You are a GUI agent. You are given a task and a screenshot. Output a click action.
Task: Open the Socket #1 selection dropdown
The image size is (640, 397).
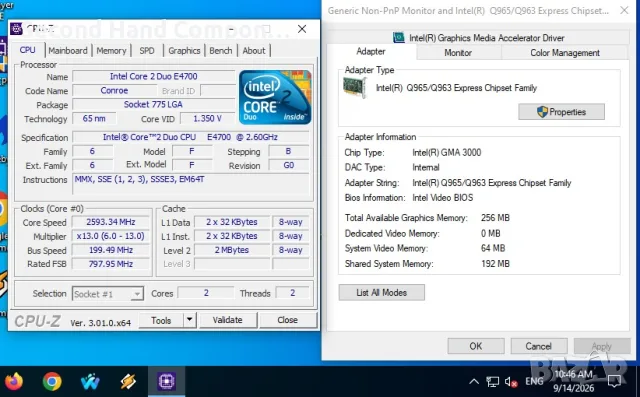(x=108, y=294)
